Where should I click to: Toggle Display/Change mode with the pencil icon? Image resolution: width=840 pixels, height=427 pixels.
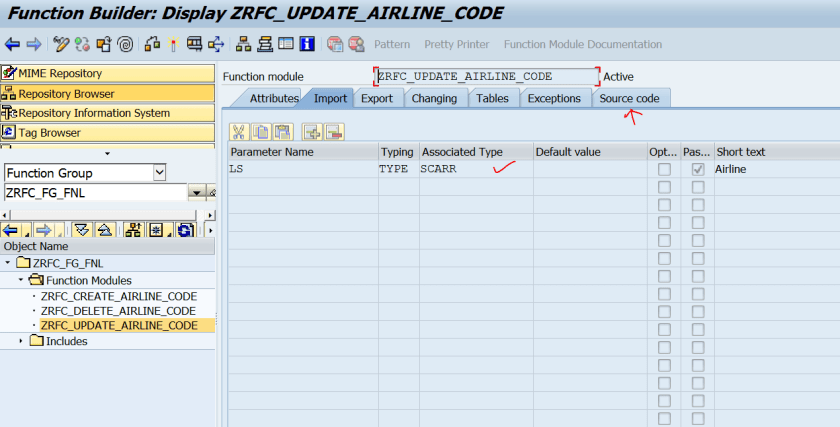pos(61,44)
